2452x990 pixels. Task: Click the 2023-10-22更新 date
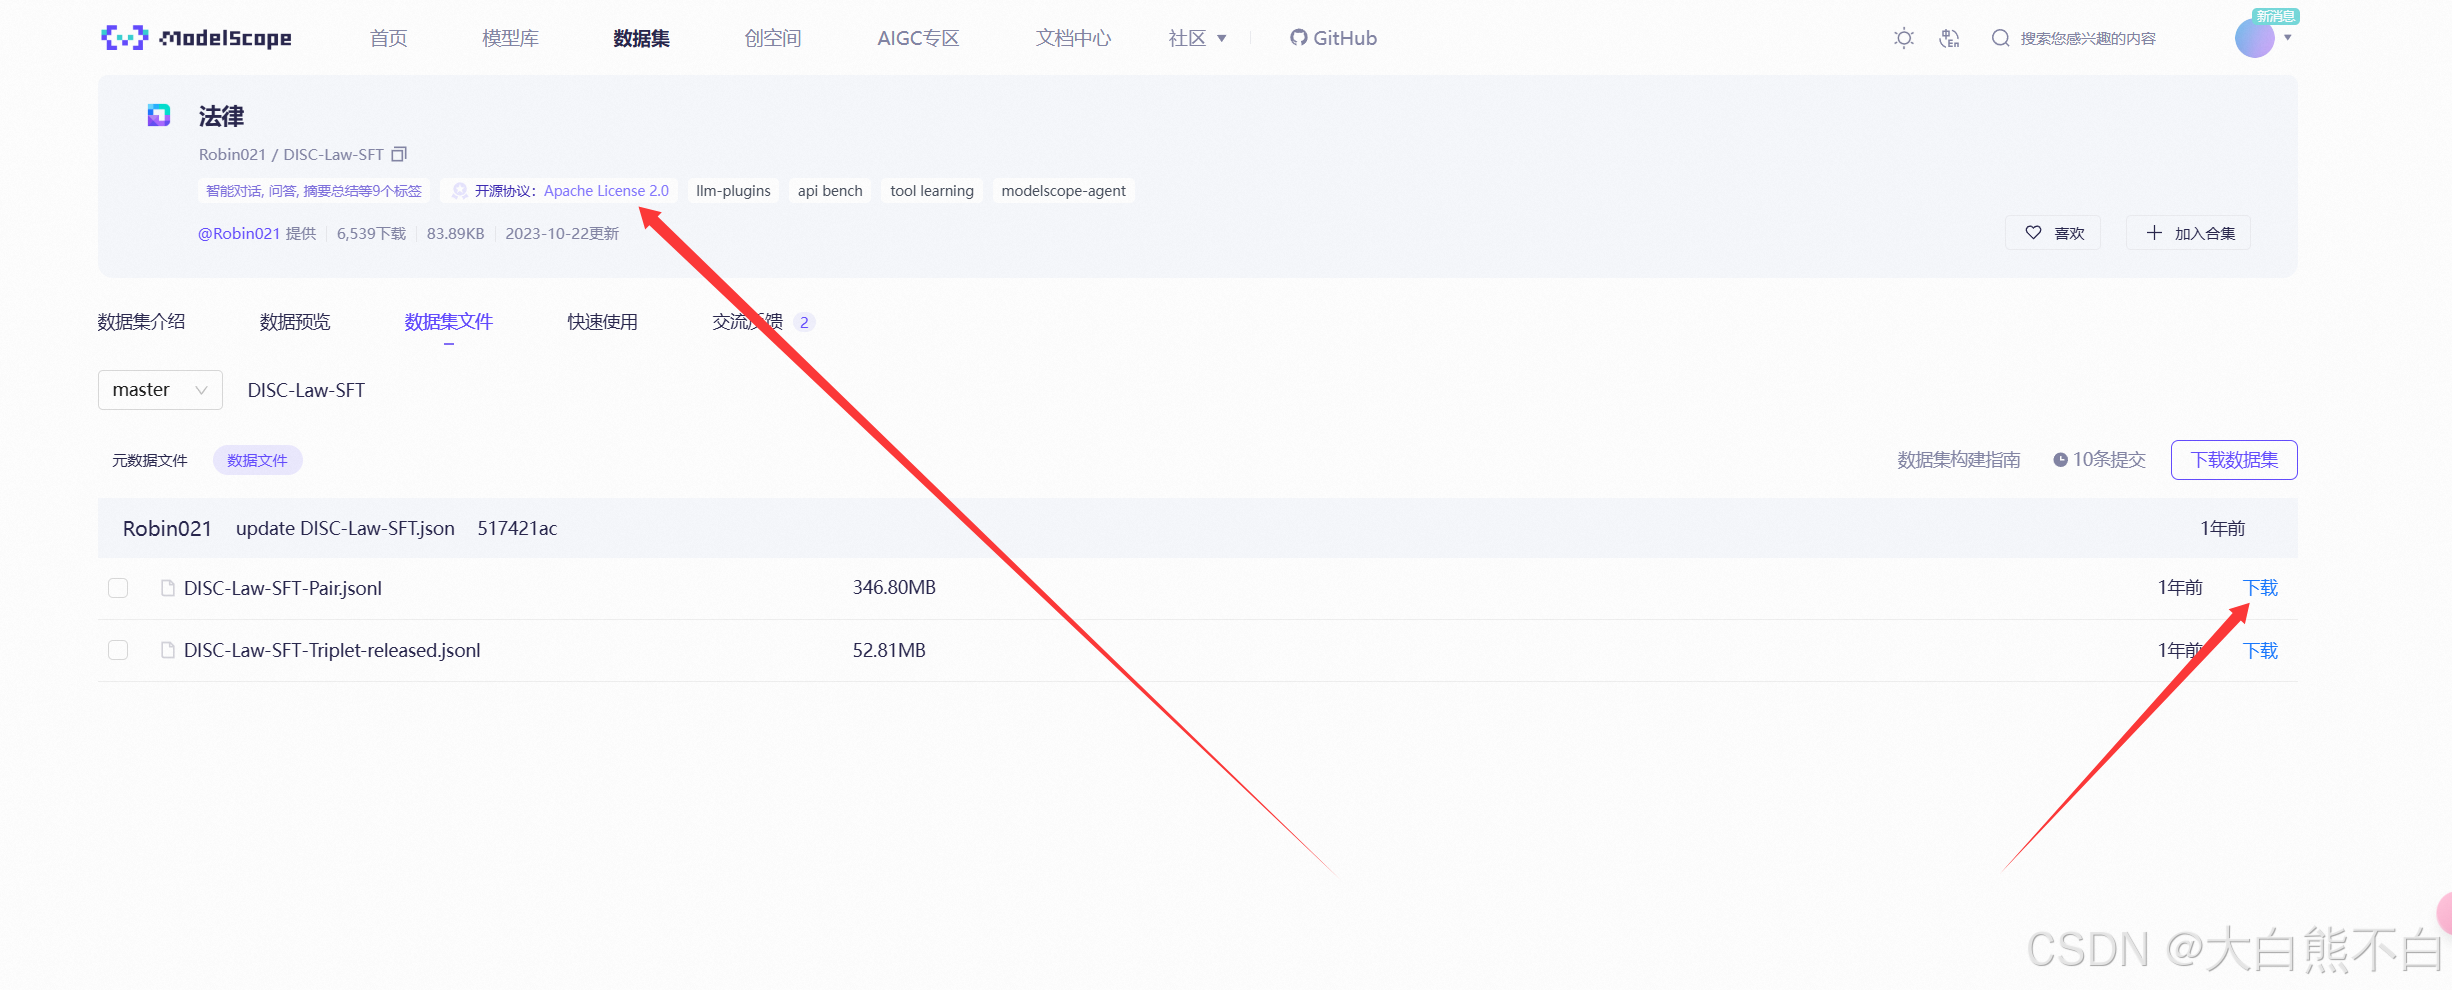[562, 233]
